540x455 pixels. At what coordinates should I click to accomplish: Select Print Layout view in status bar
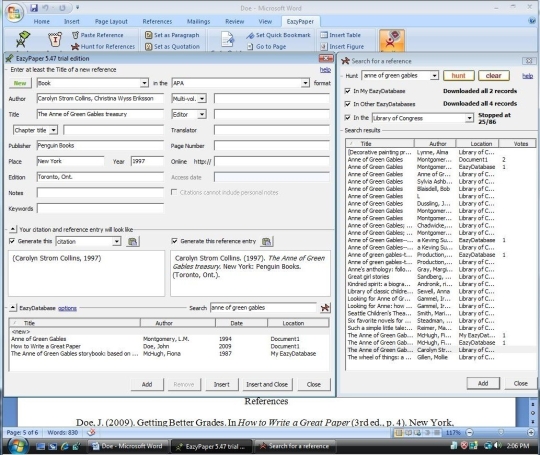398,433
